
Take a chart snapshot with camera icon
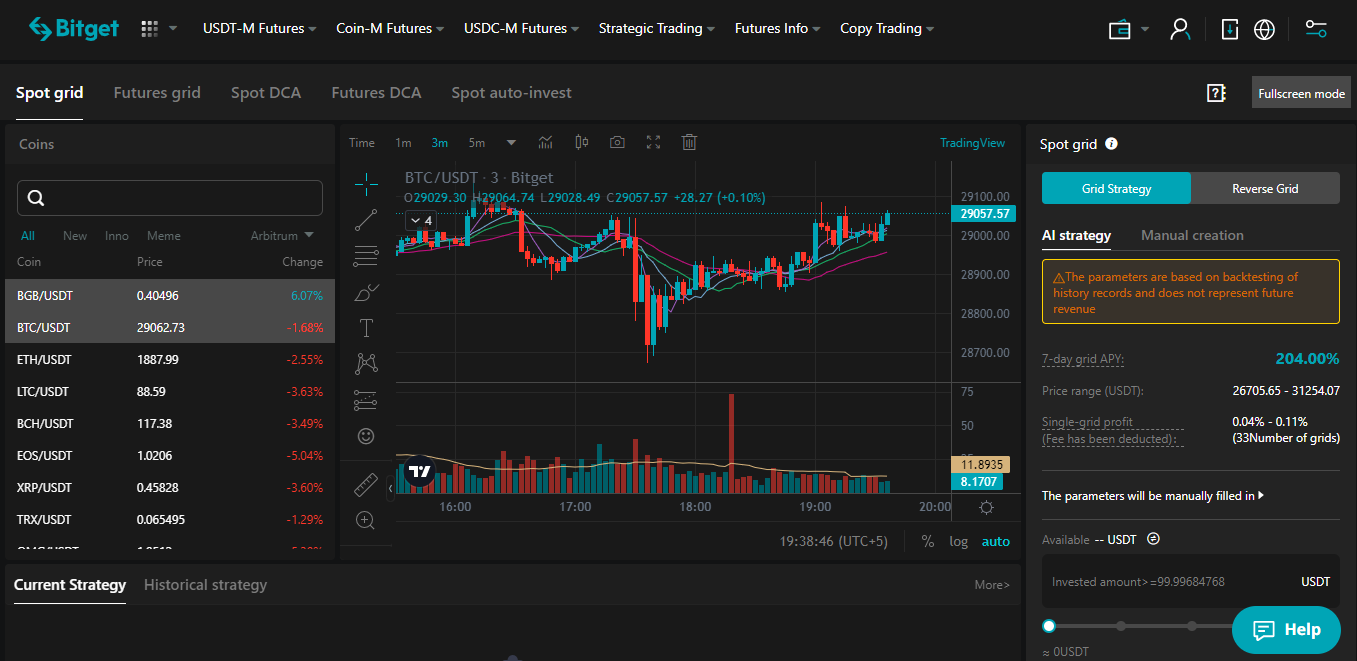pos(618,142)
